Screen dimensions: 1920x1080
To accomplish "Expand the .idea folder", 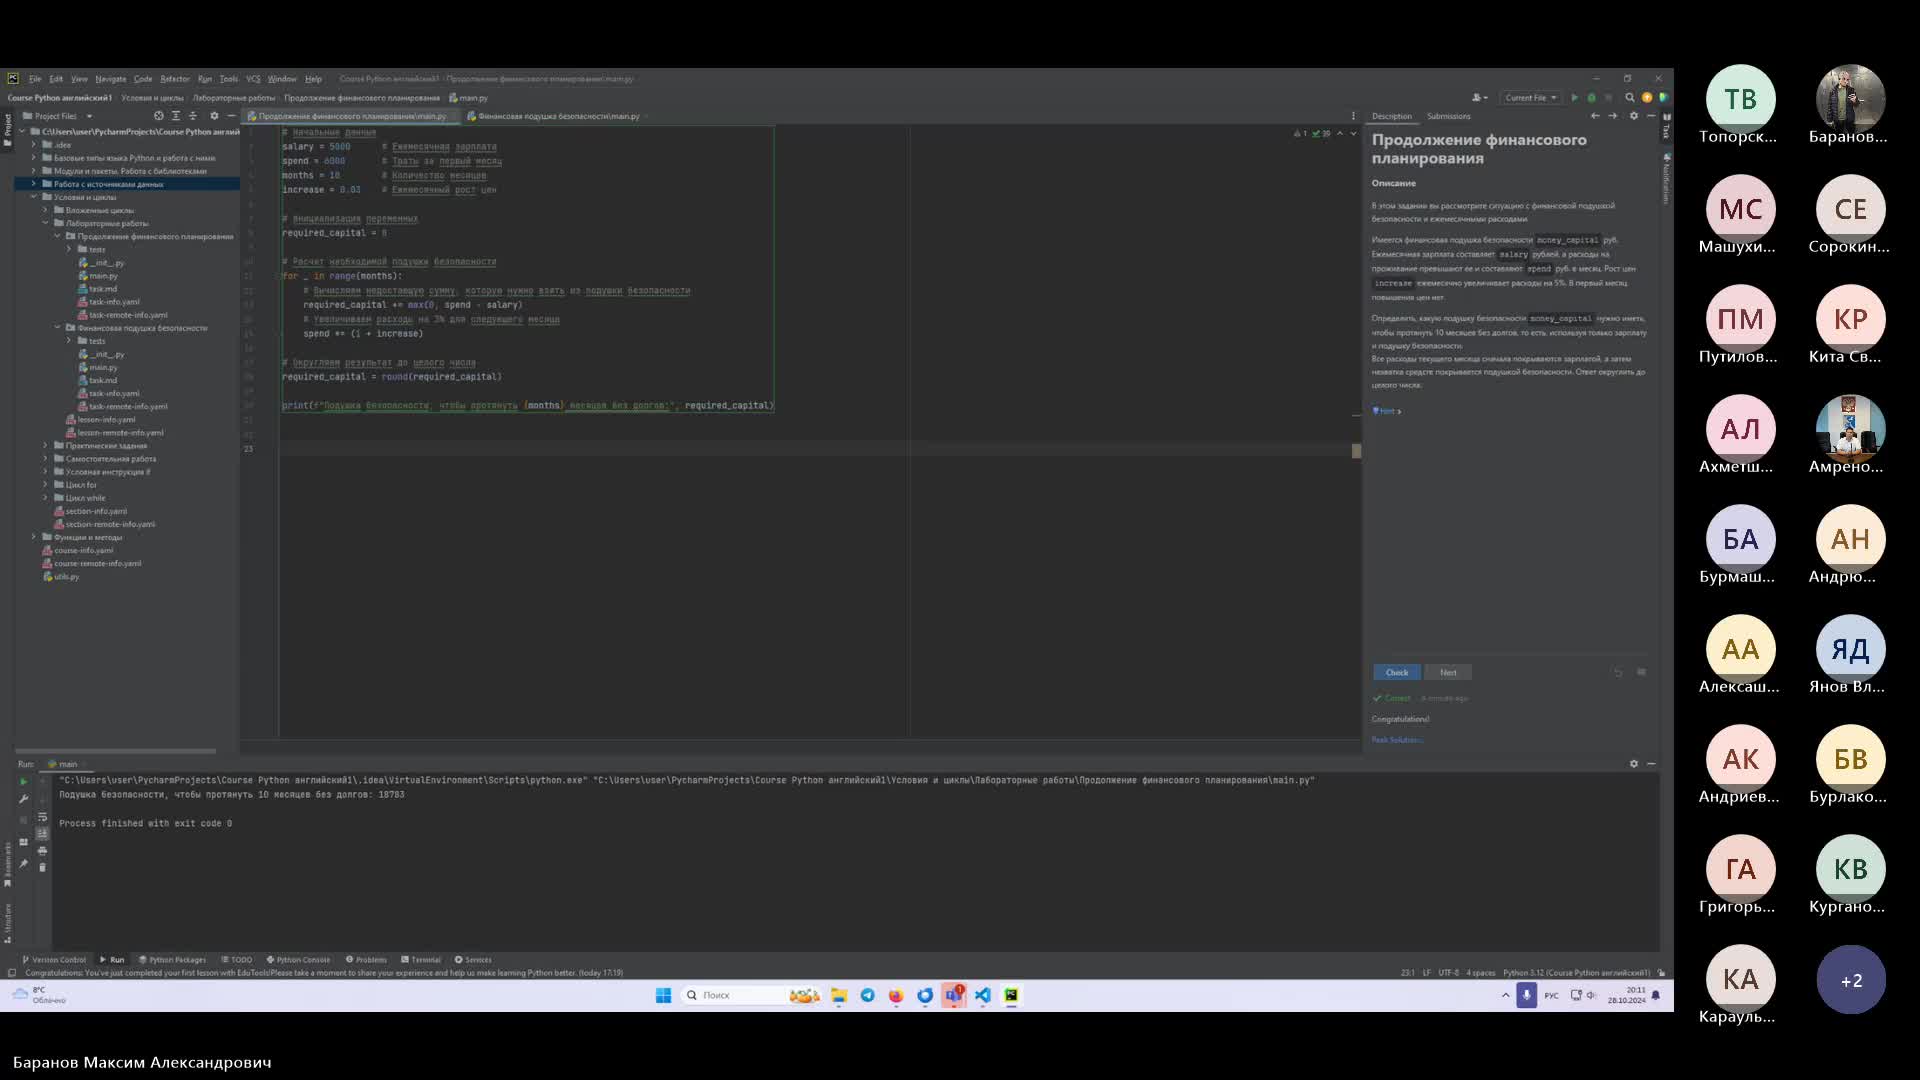I will [33, 145].
